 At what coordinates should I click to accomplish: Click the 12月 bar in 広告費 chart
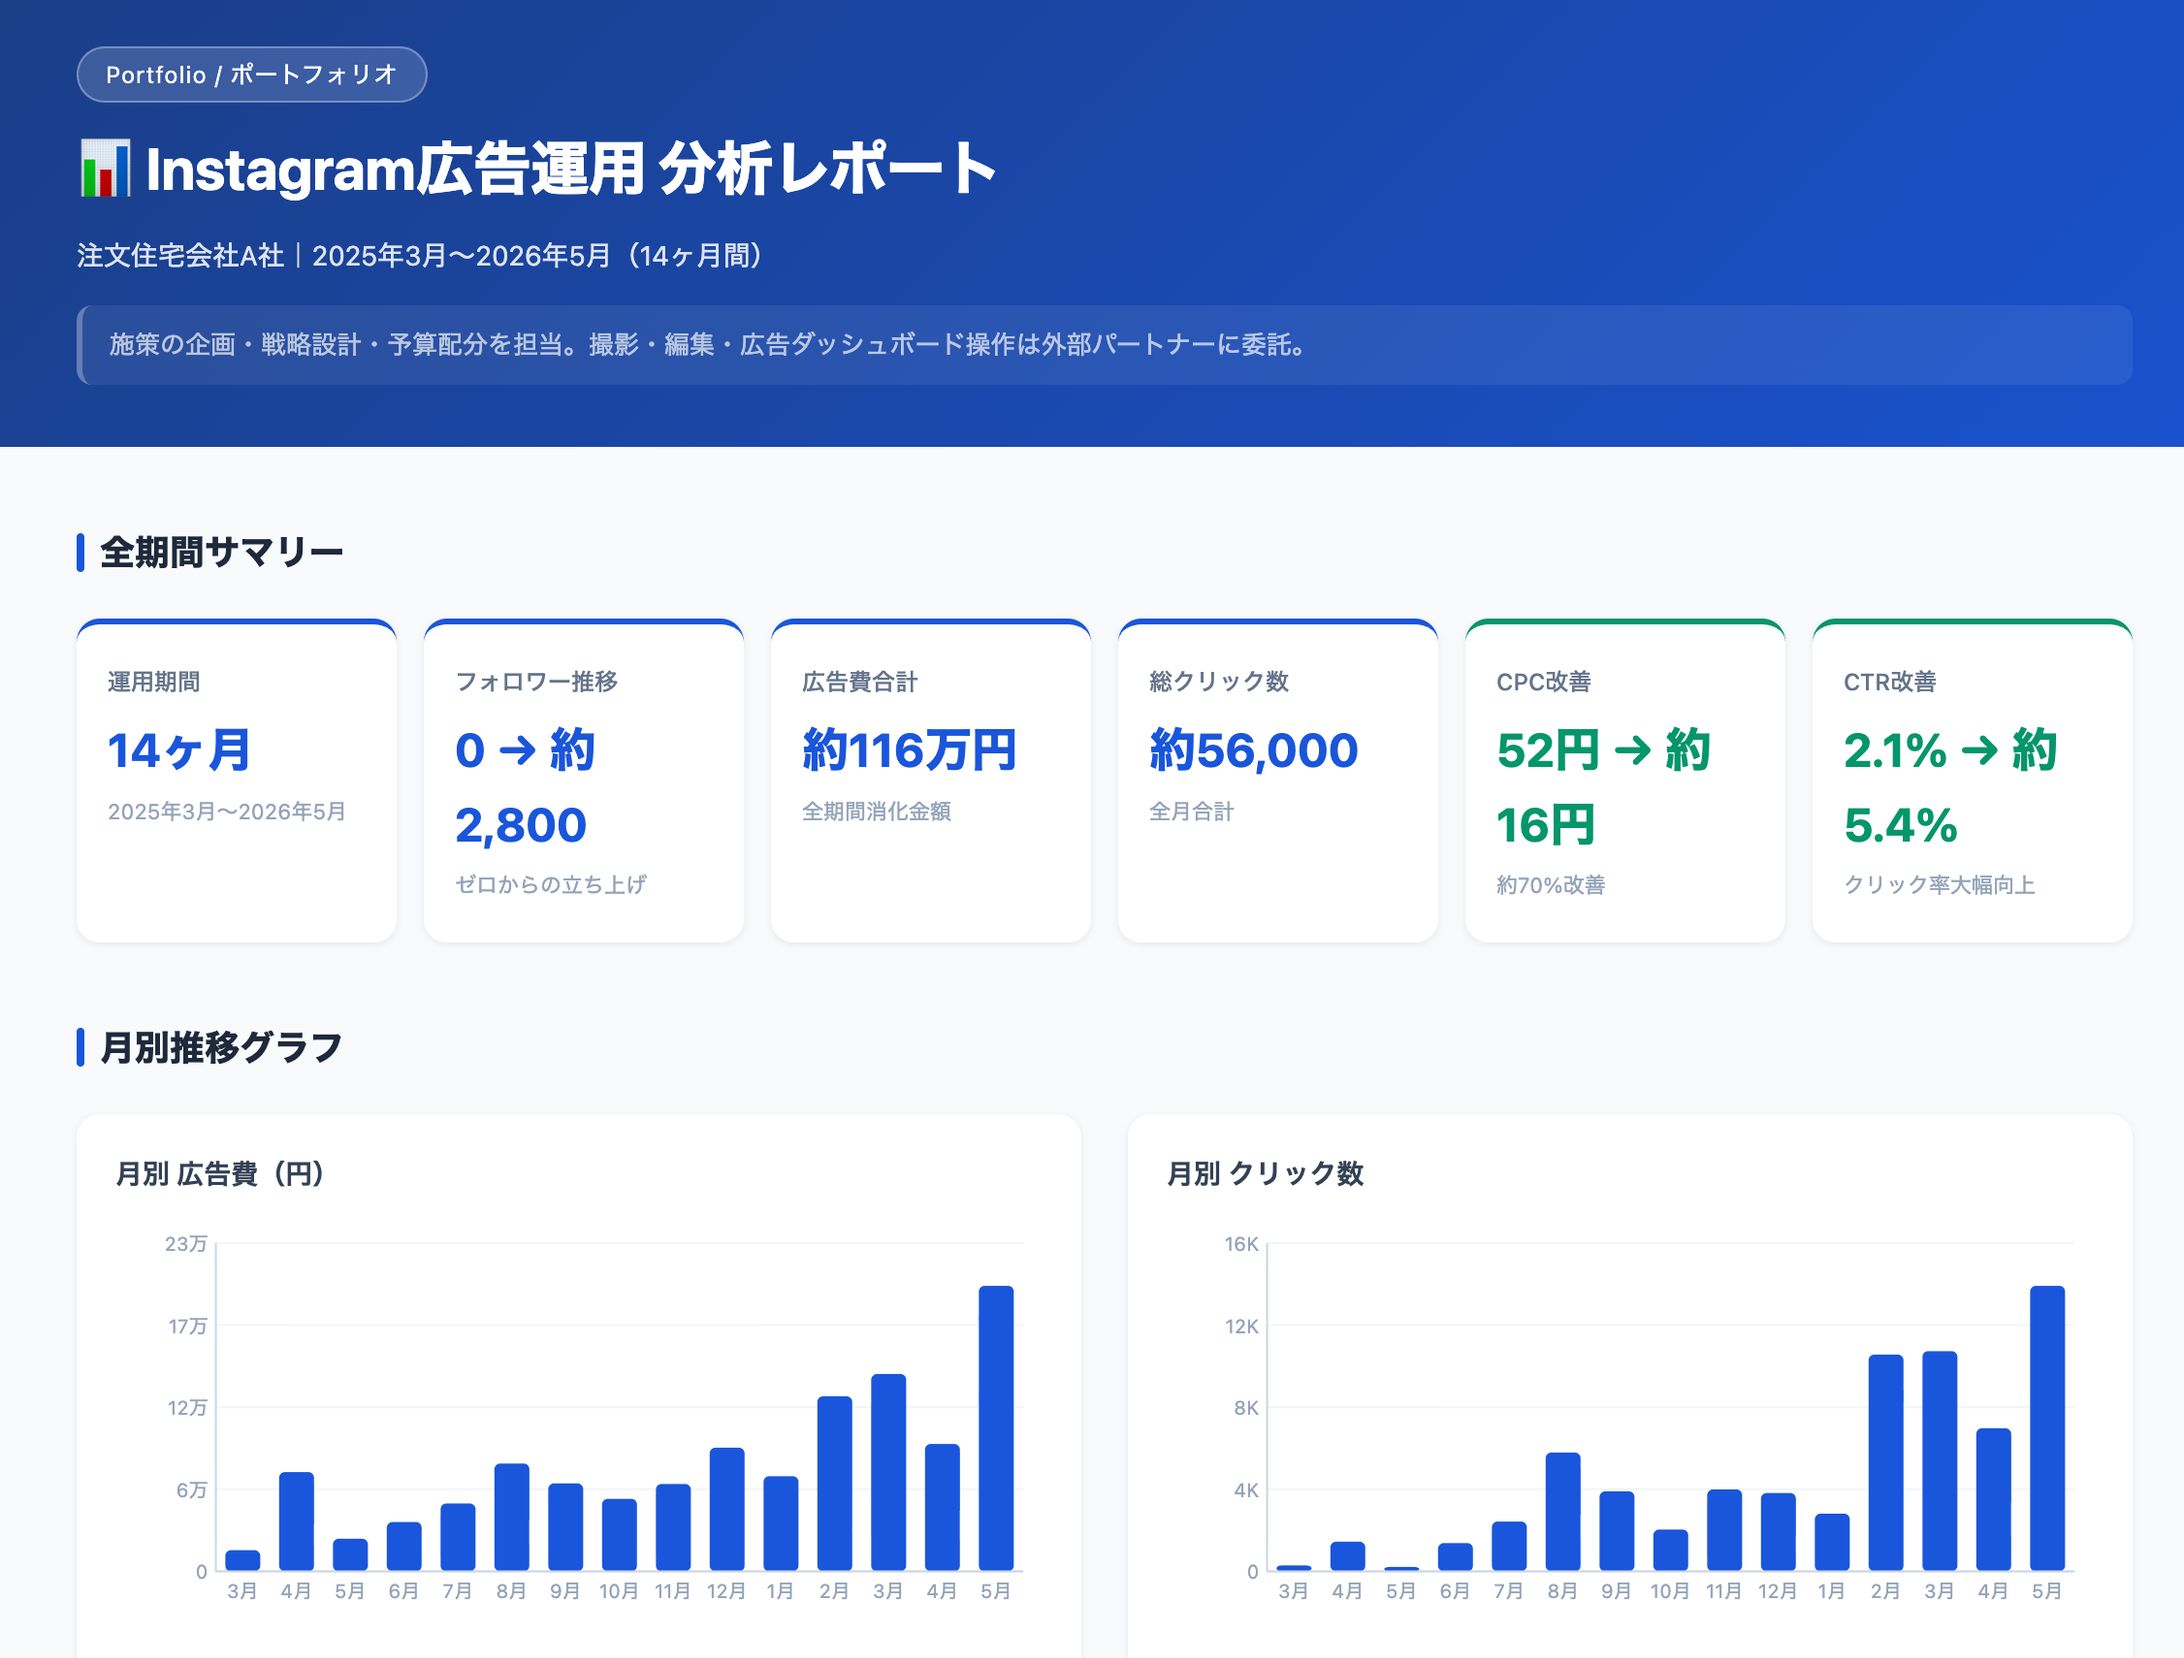727,1509
